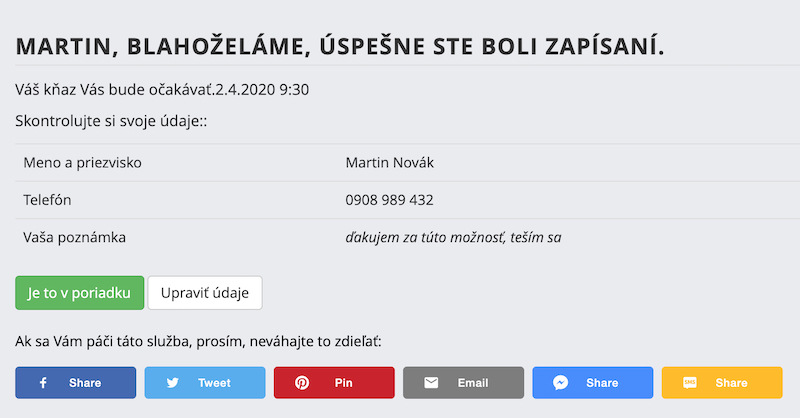Click the Facebook logo icon
This screenshot has height=418, width=800.
pos(43,383)
